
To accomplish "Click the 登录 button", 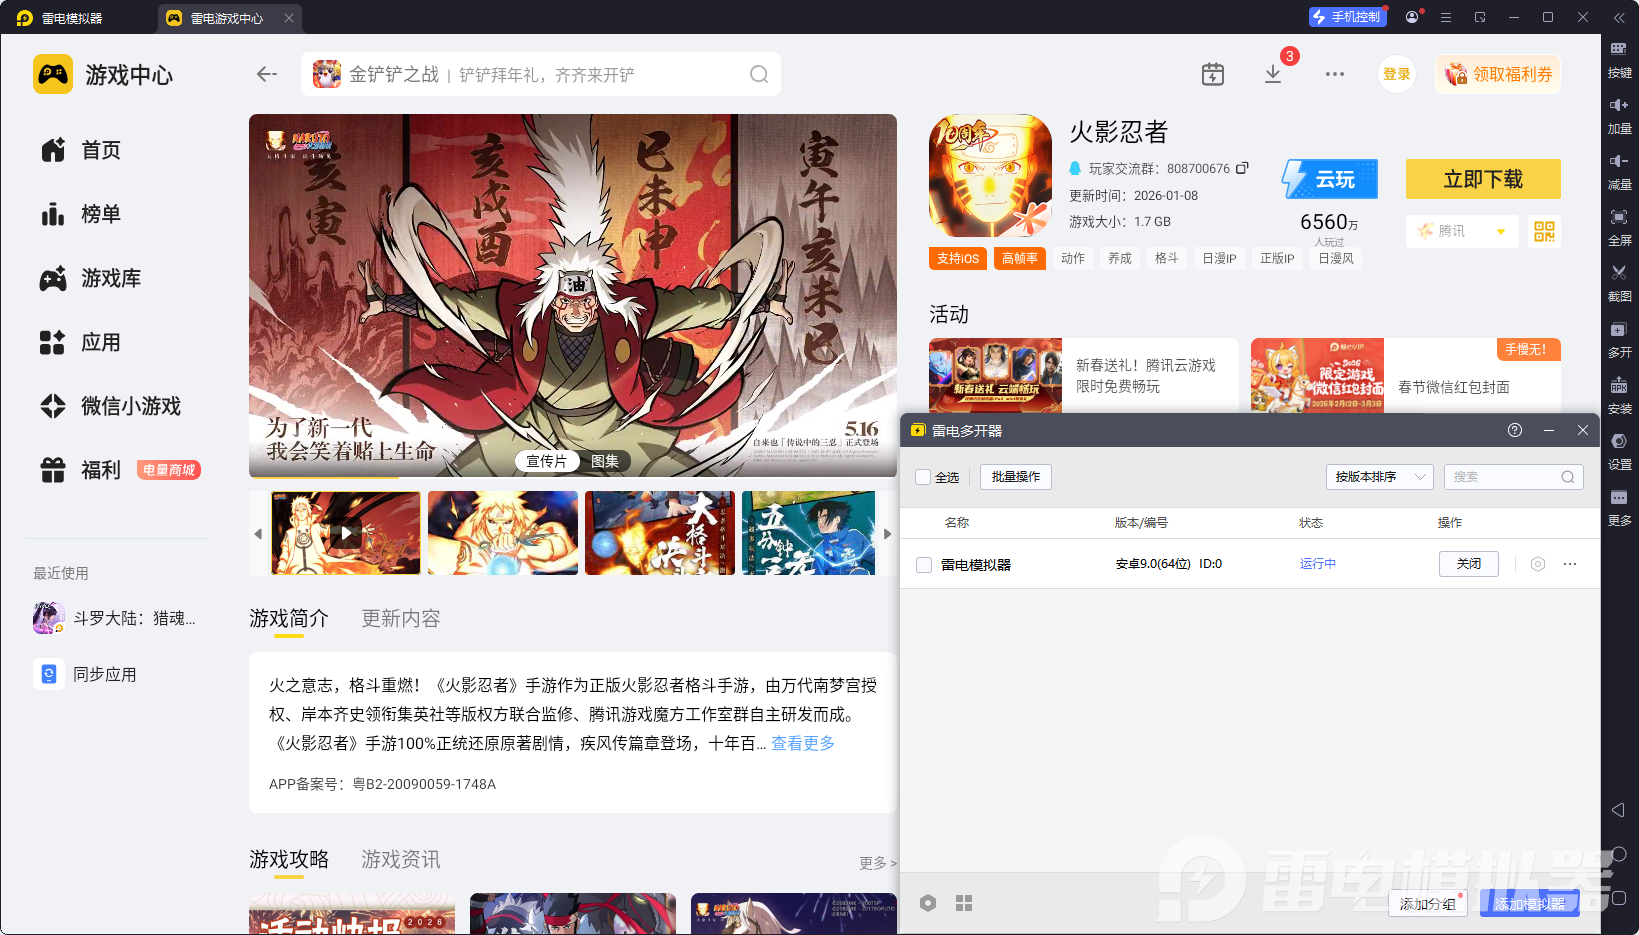I will [x=1397, y=74].
